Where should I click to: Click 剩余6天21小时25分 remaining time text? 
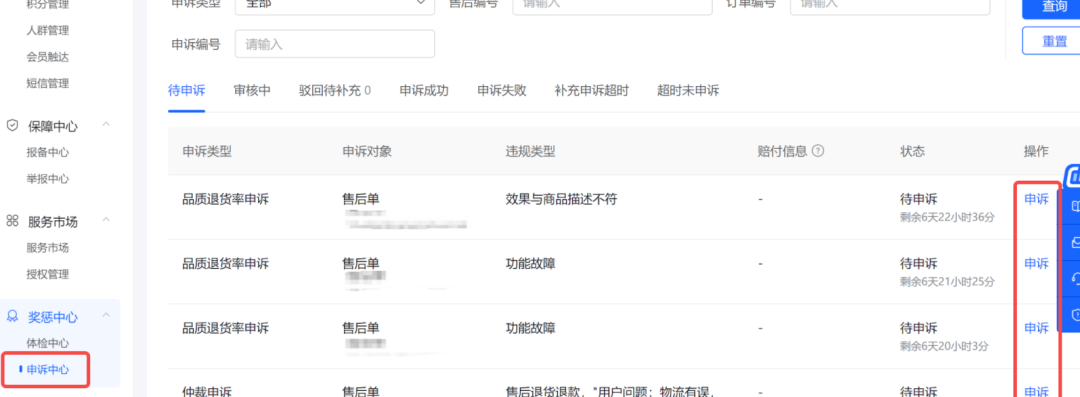948,281
